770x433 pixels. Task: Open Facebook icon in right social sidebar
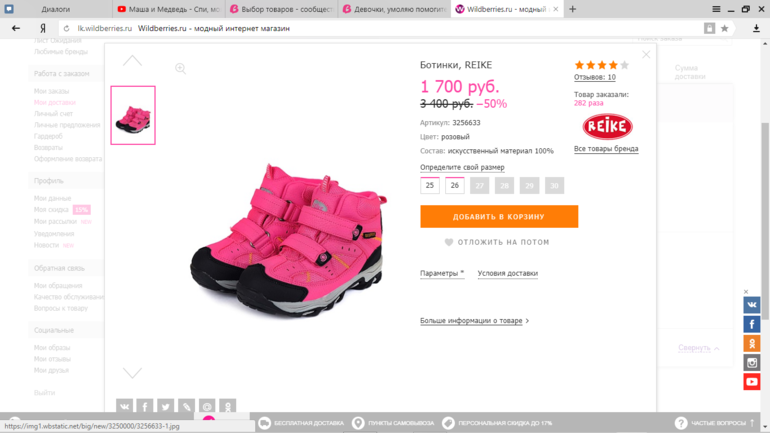tap(751, 324)
